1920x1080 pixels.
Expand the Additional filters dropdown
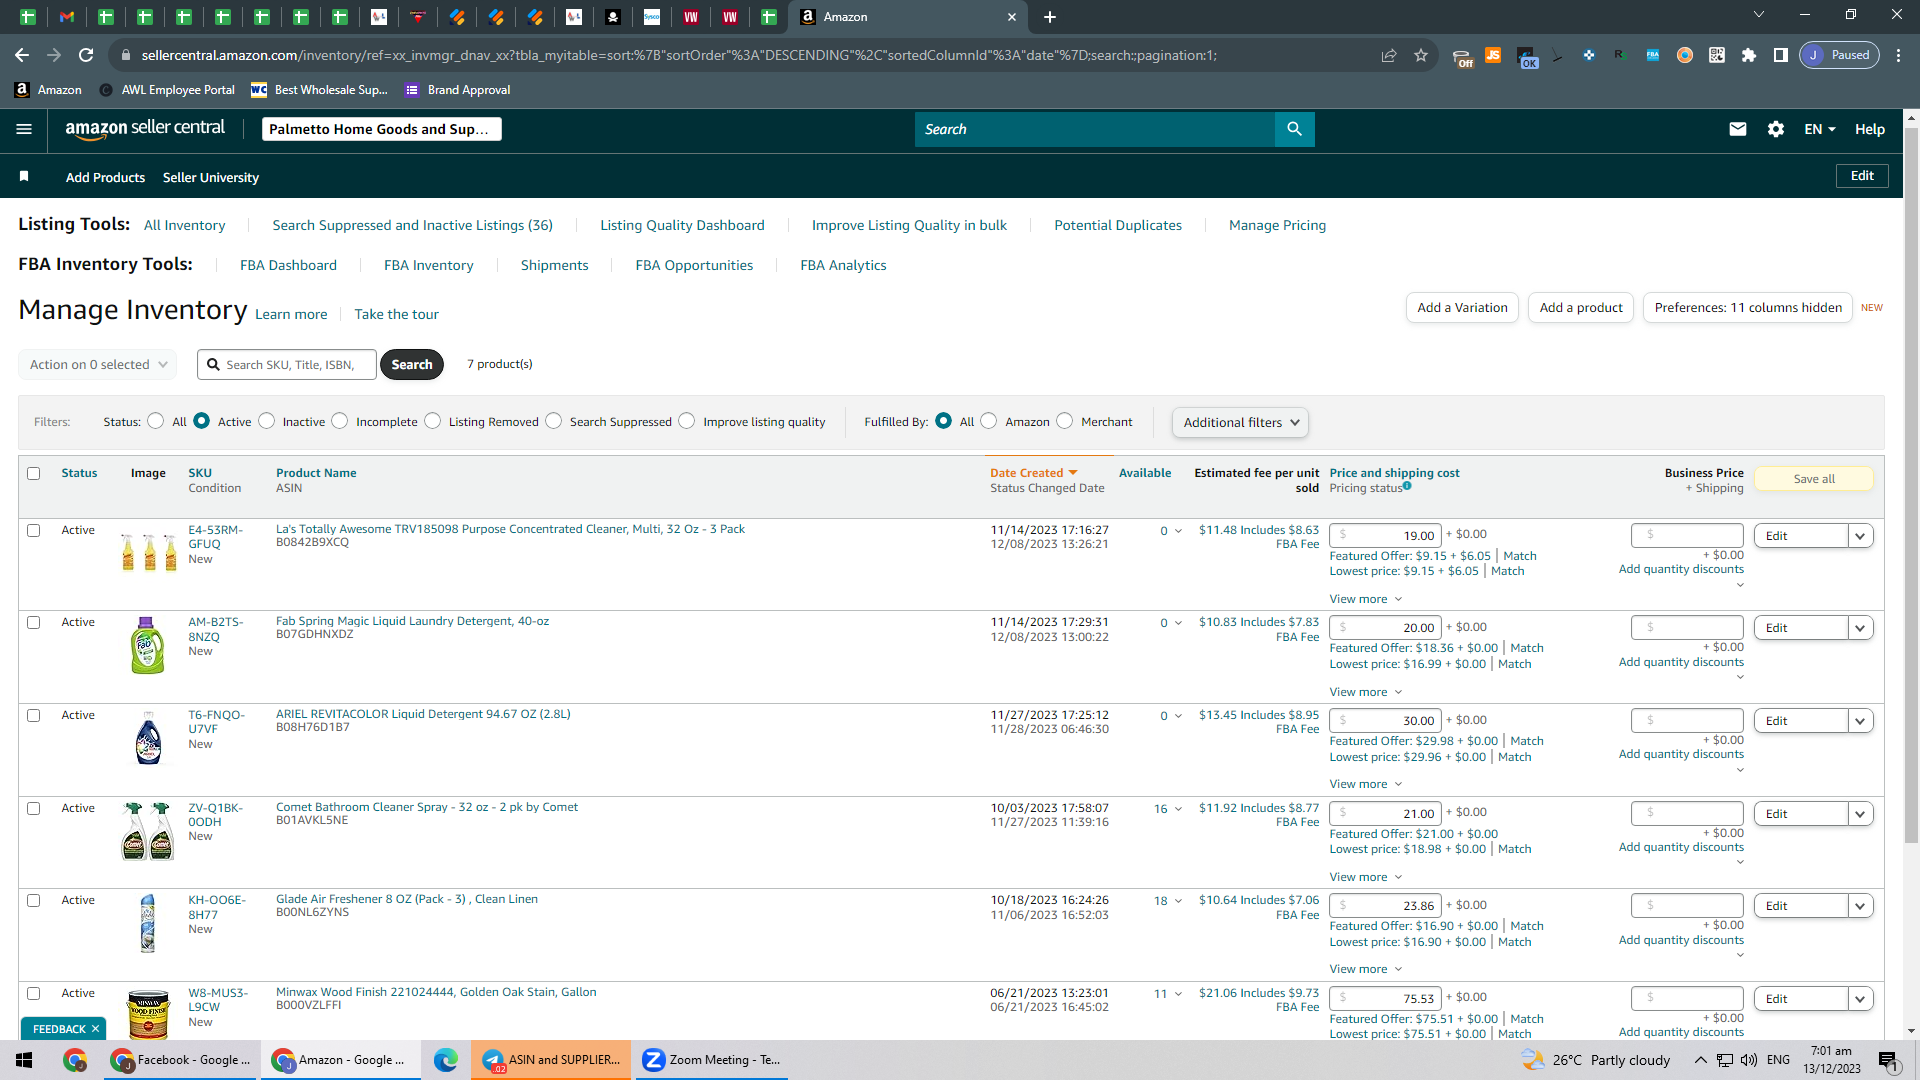(1240, 422)
